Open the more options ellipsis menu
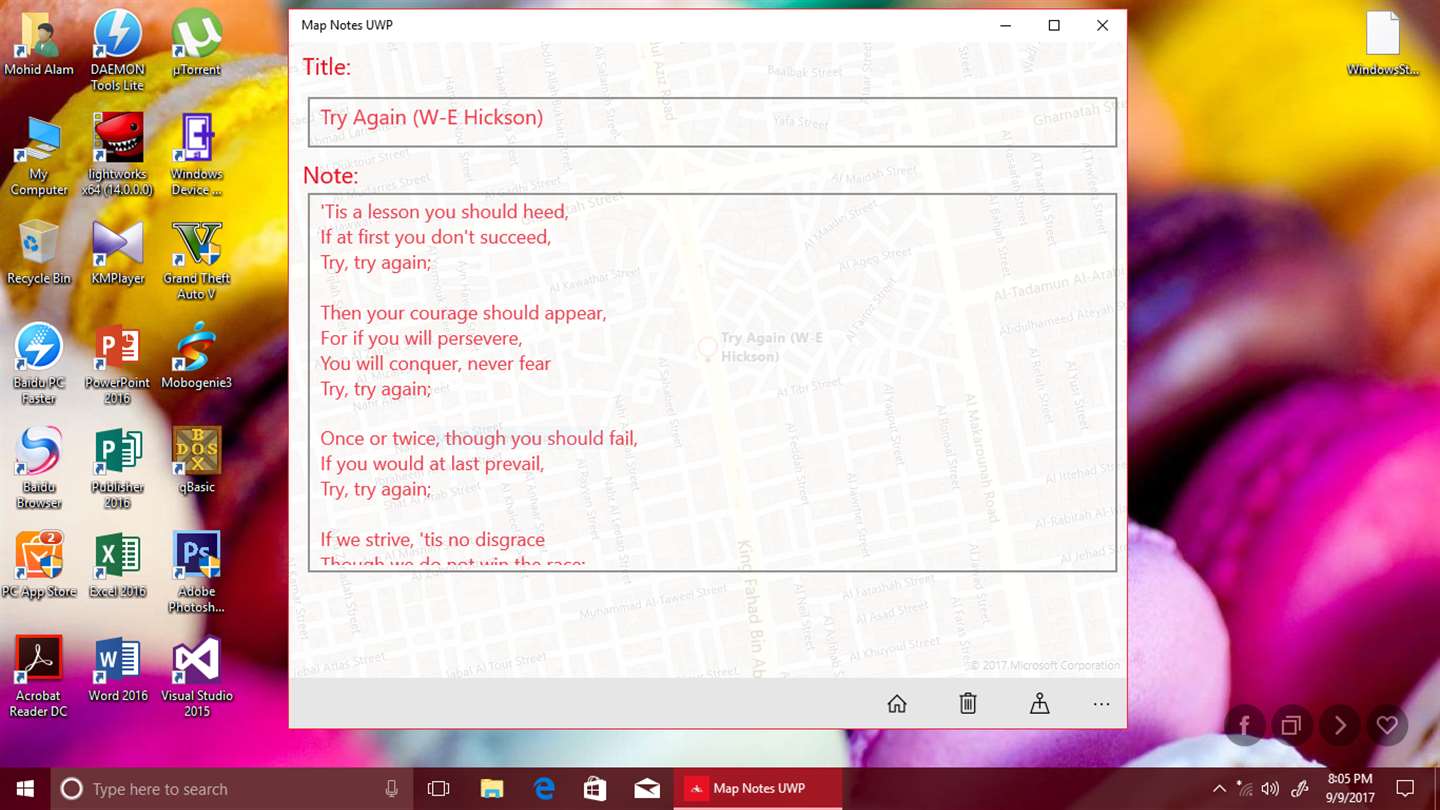 click(x=1102, y=704)
